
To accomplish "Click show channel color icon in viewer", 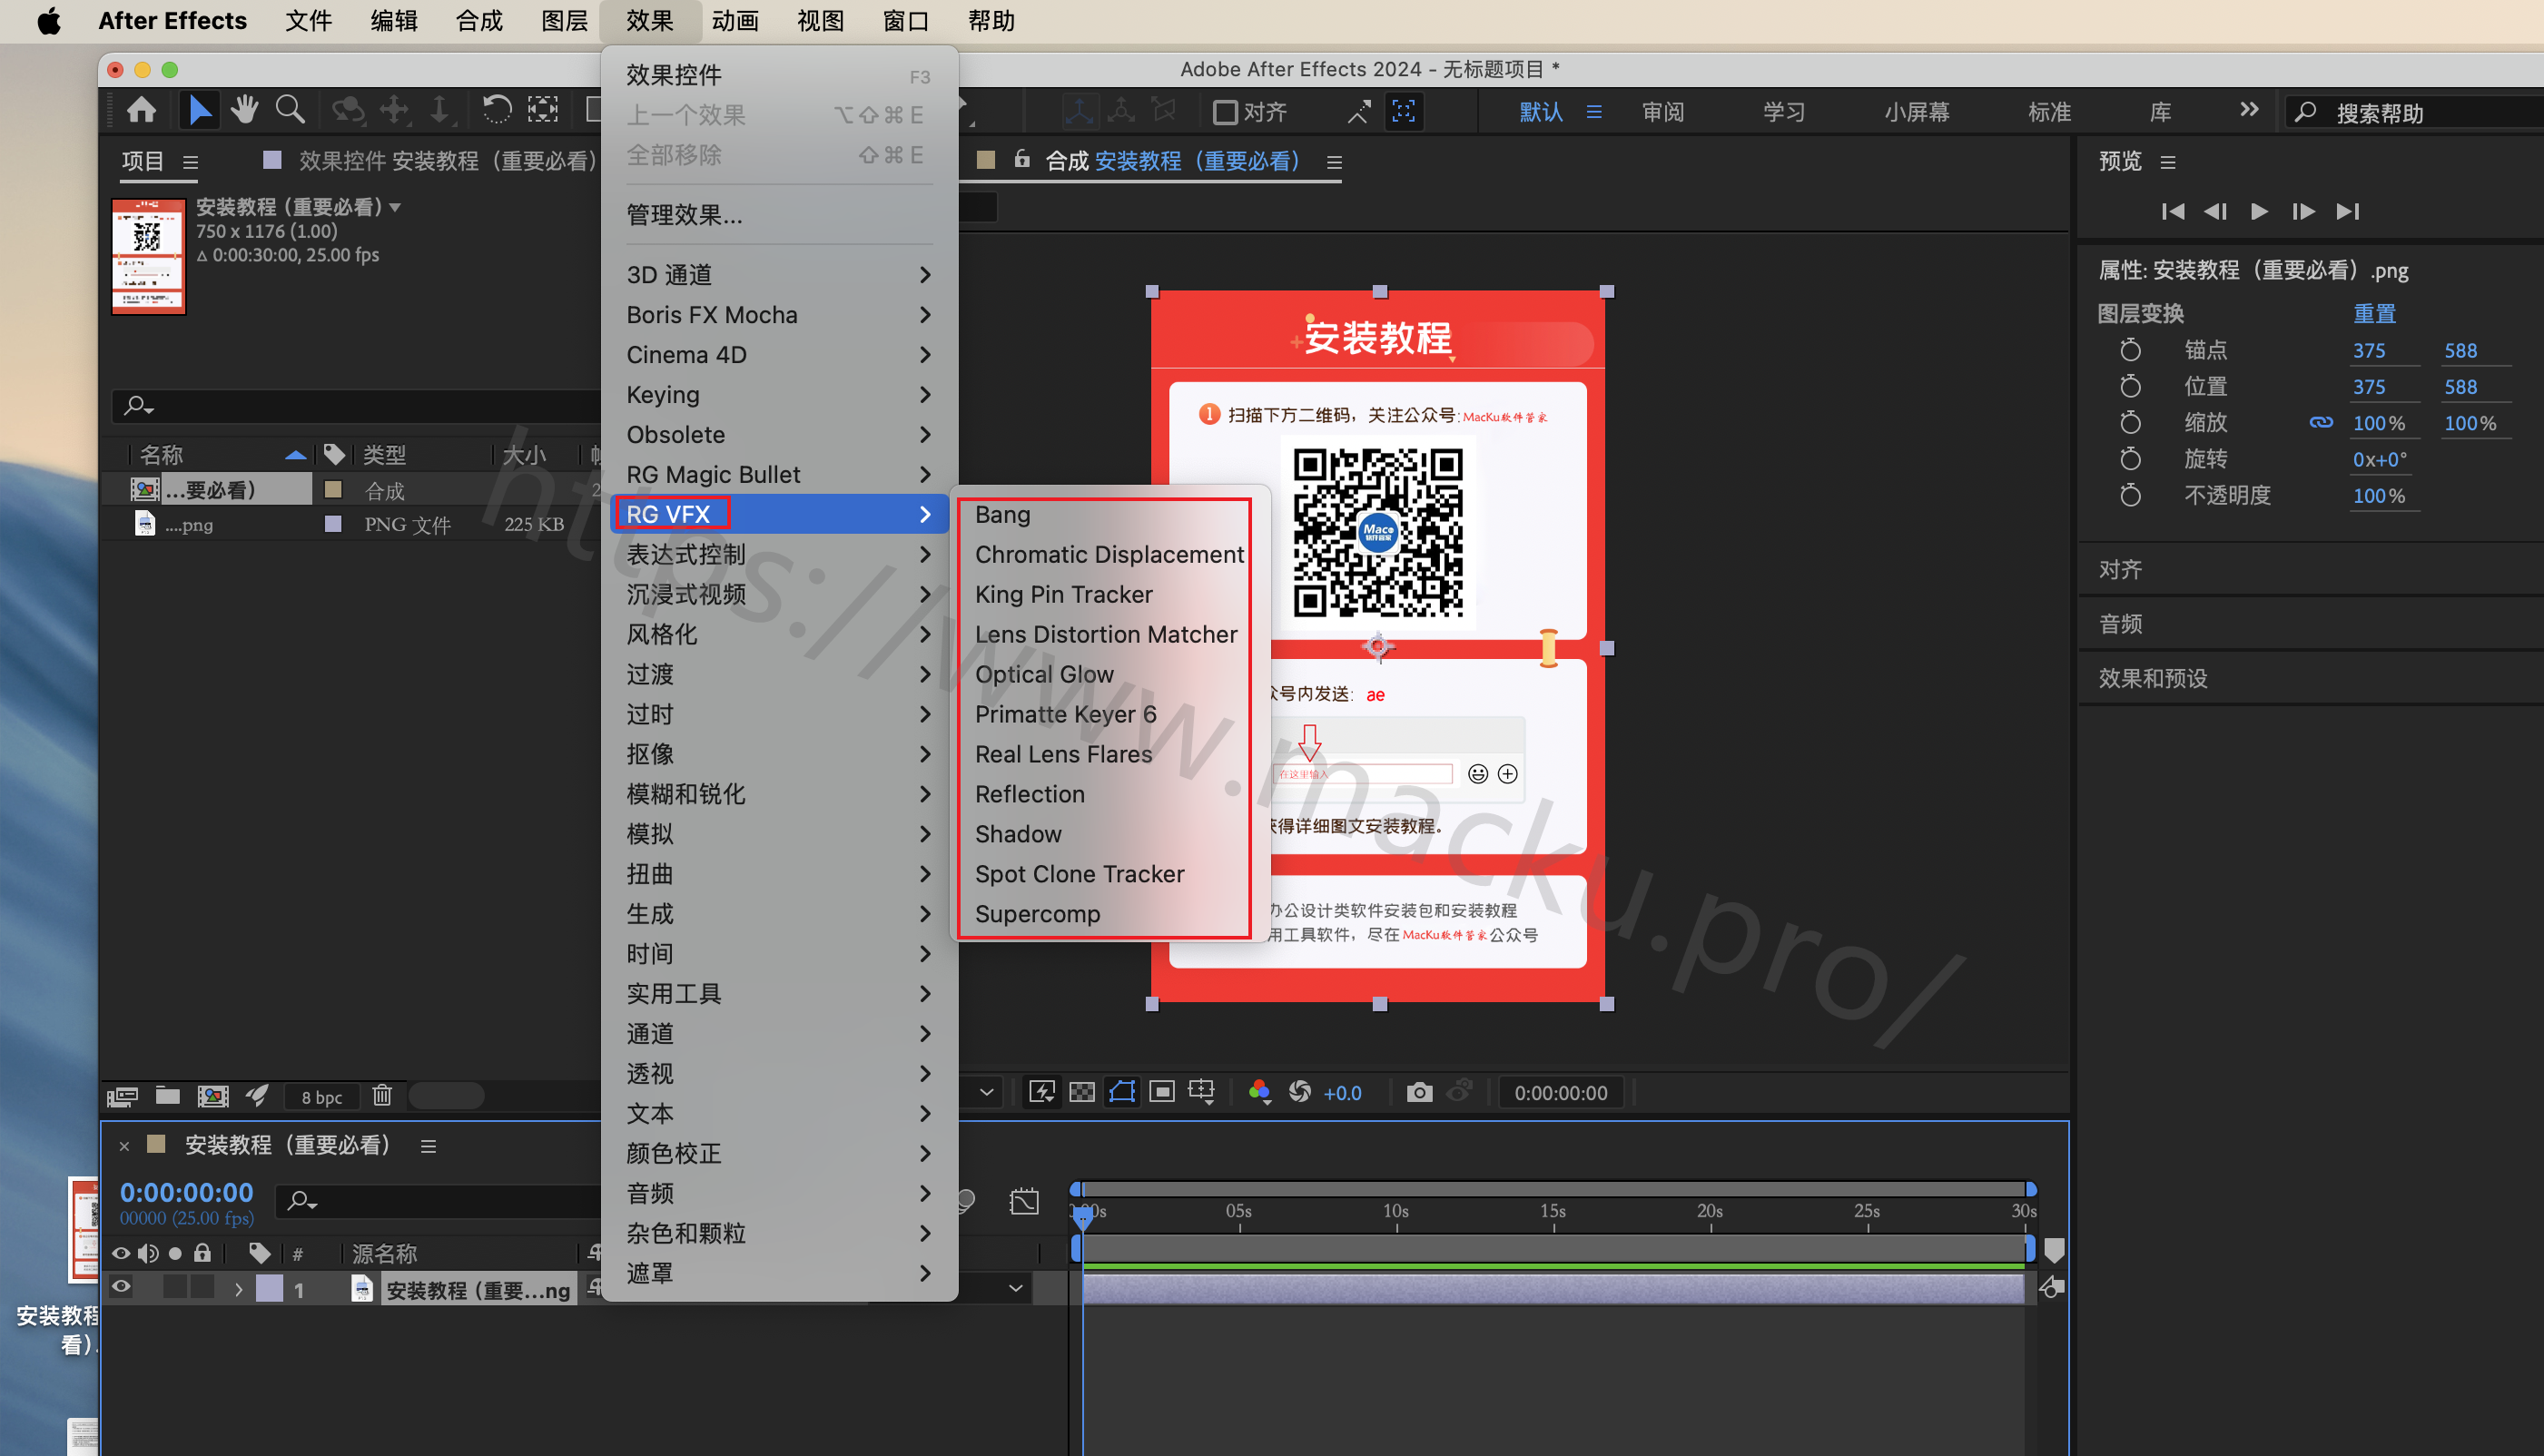I will [1260, 1092].
